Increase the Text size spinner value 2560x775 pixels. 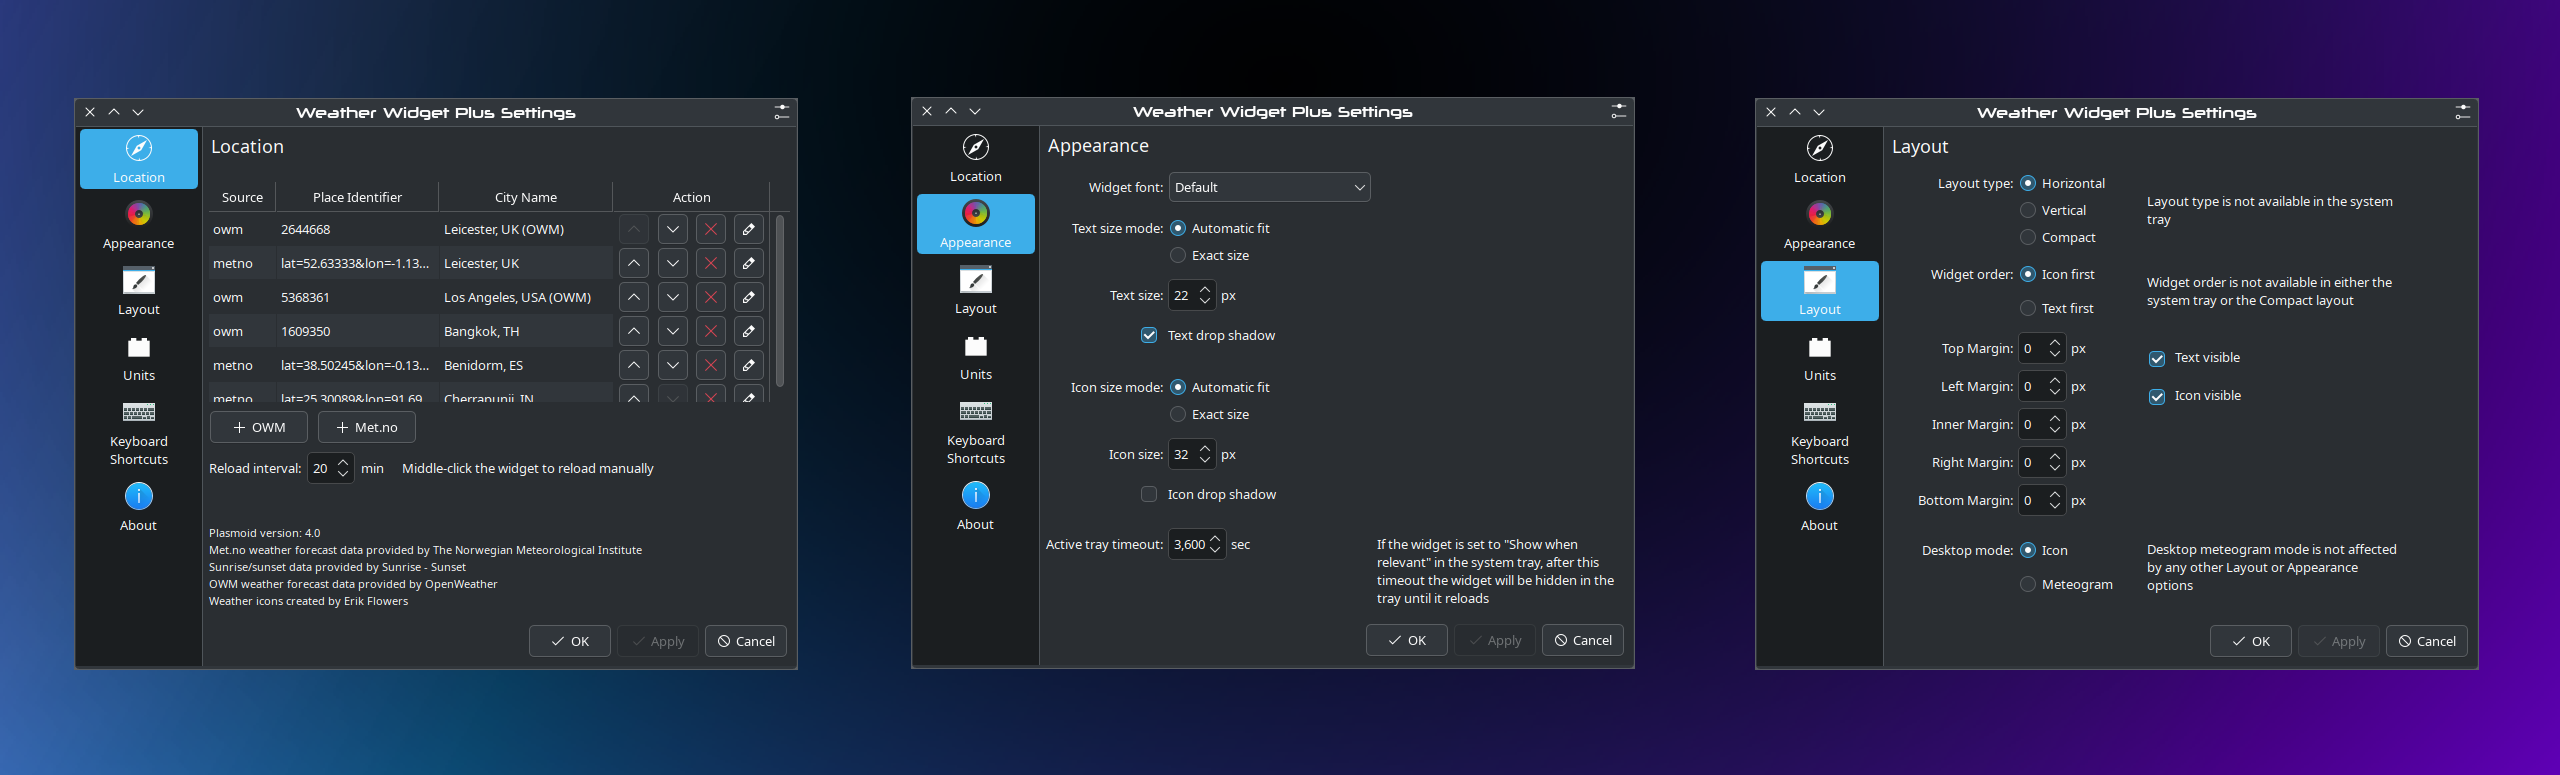[x=1204, y=290]
